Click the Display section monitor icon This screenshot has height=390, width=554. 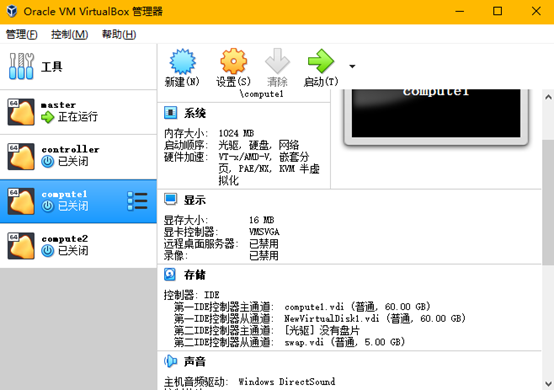(170, 200)
